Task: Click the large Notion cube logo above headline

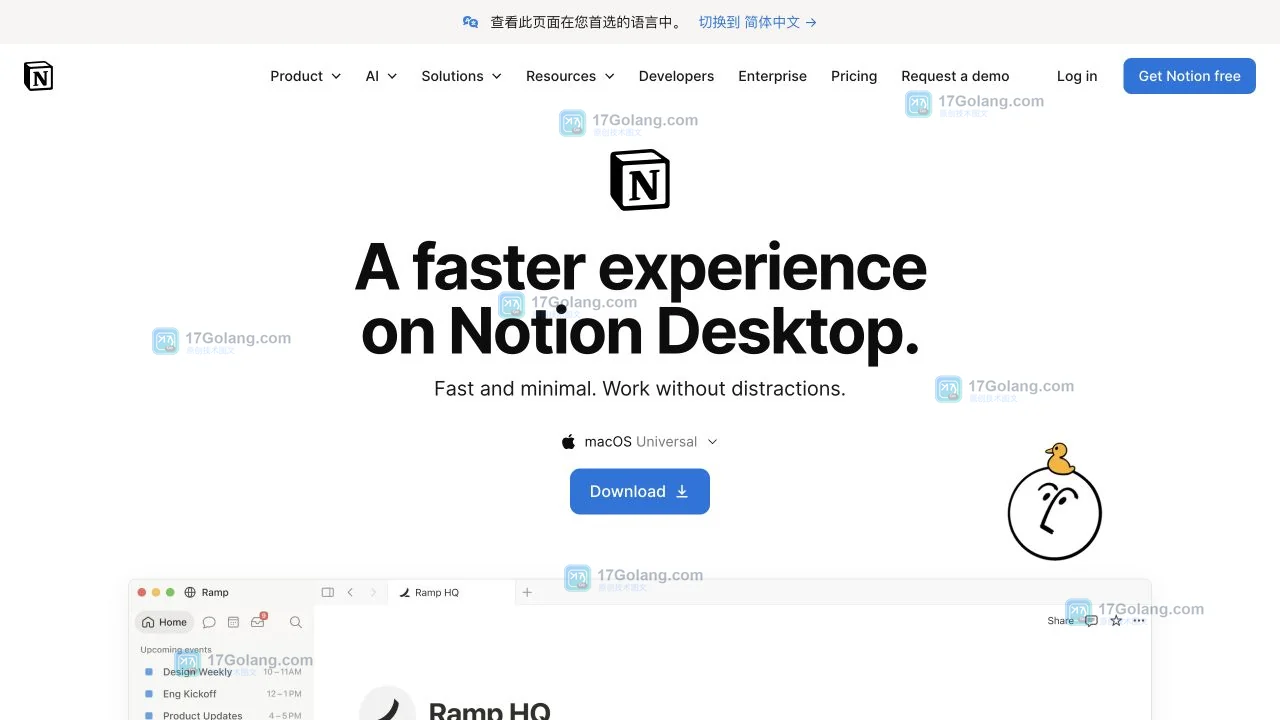Action: pyautogui.click(x=640, y=180)
